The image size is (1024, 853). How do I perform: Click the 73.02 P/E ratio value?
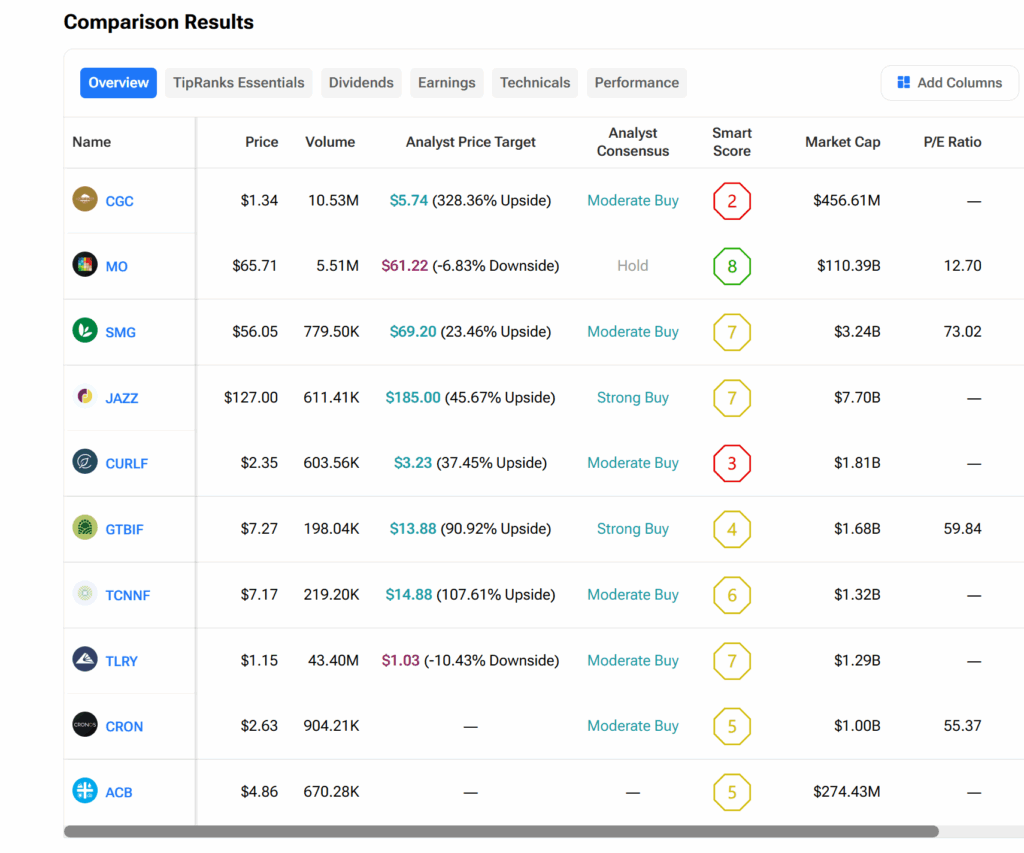coord(963,332)
